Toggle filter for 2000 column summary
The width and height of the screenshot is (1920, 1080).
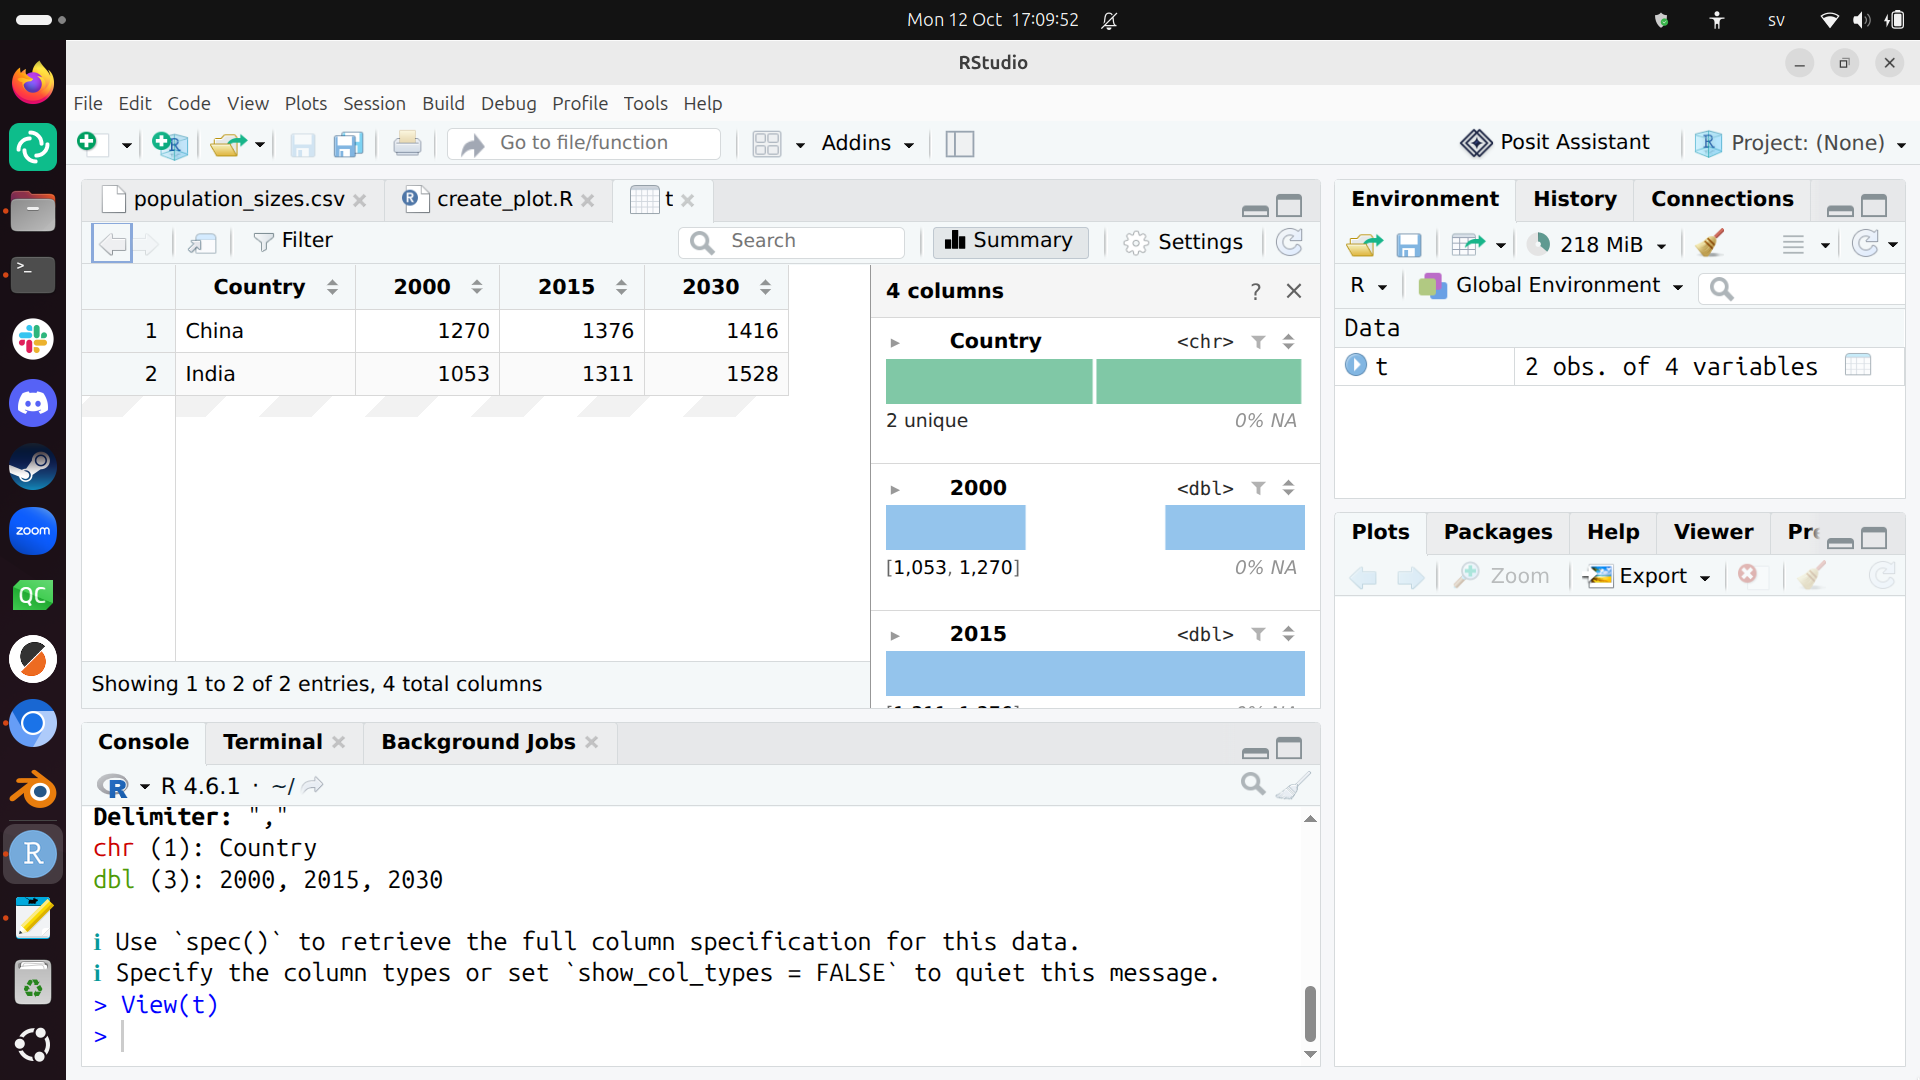1259,488
